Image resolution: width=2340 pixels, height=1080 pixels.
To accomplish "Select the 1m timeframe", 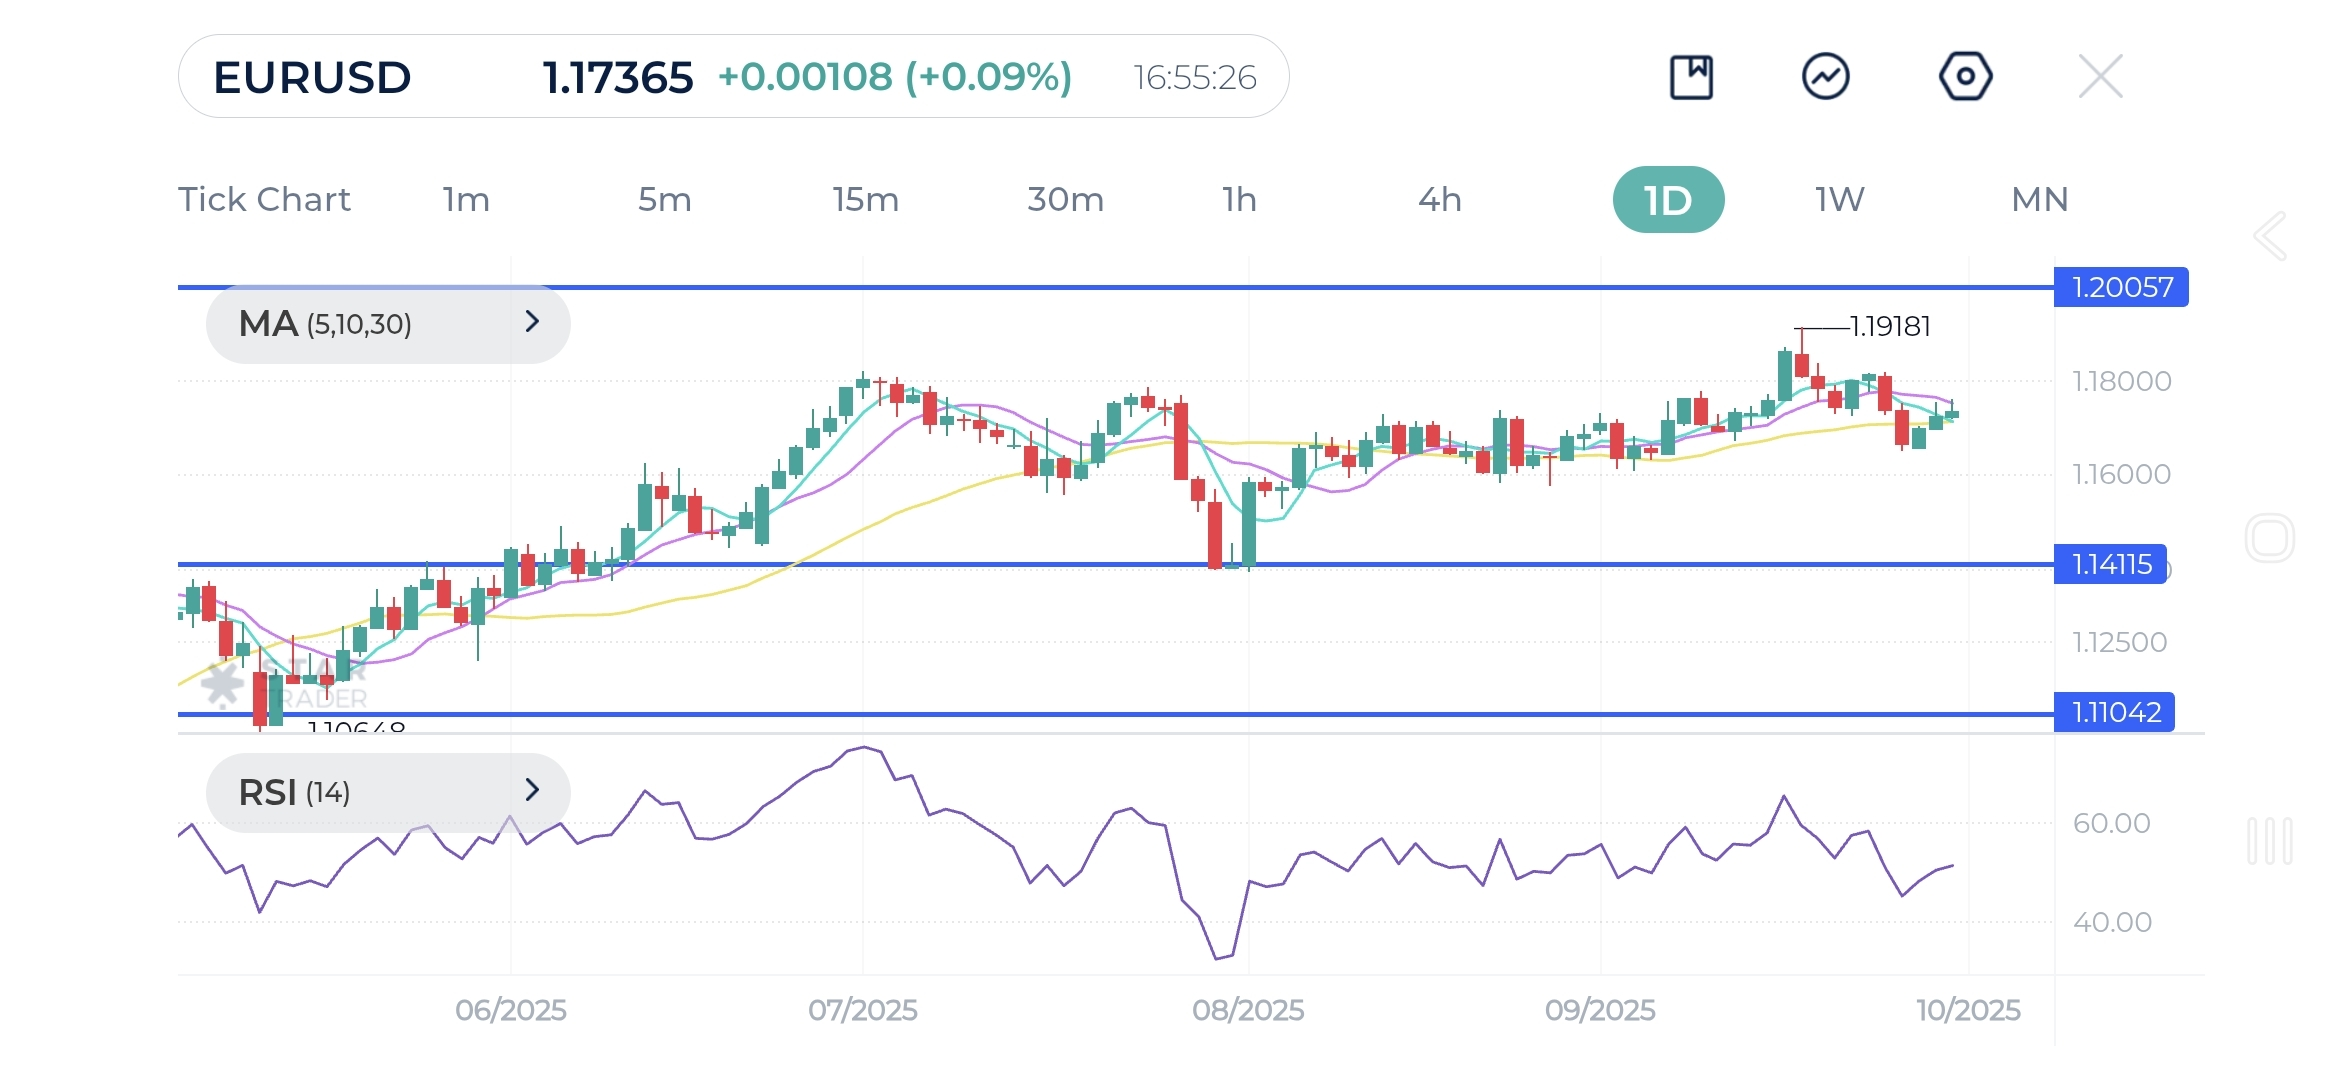I will [x=466, y=200].
